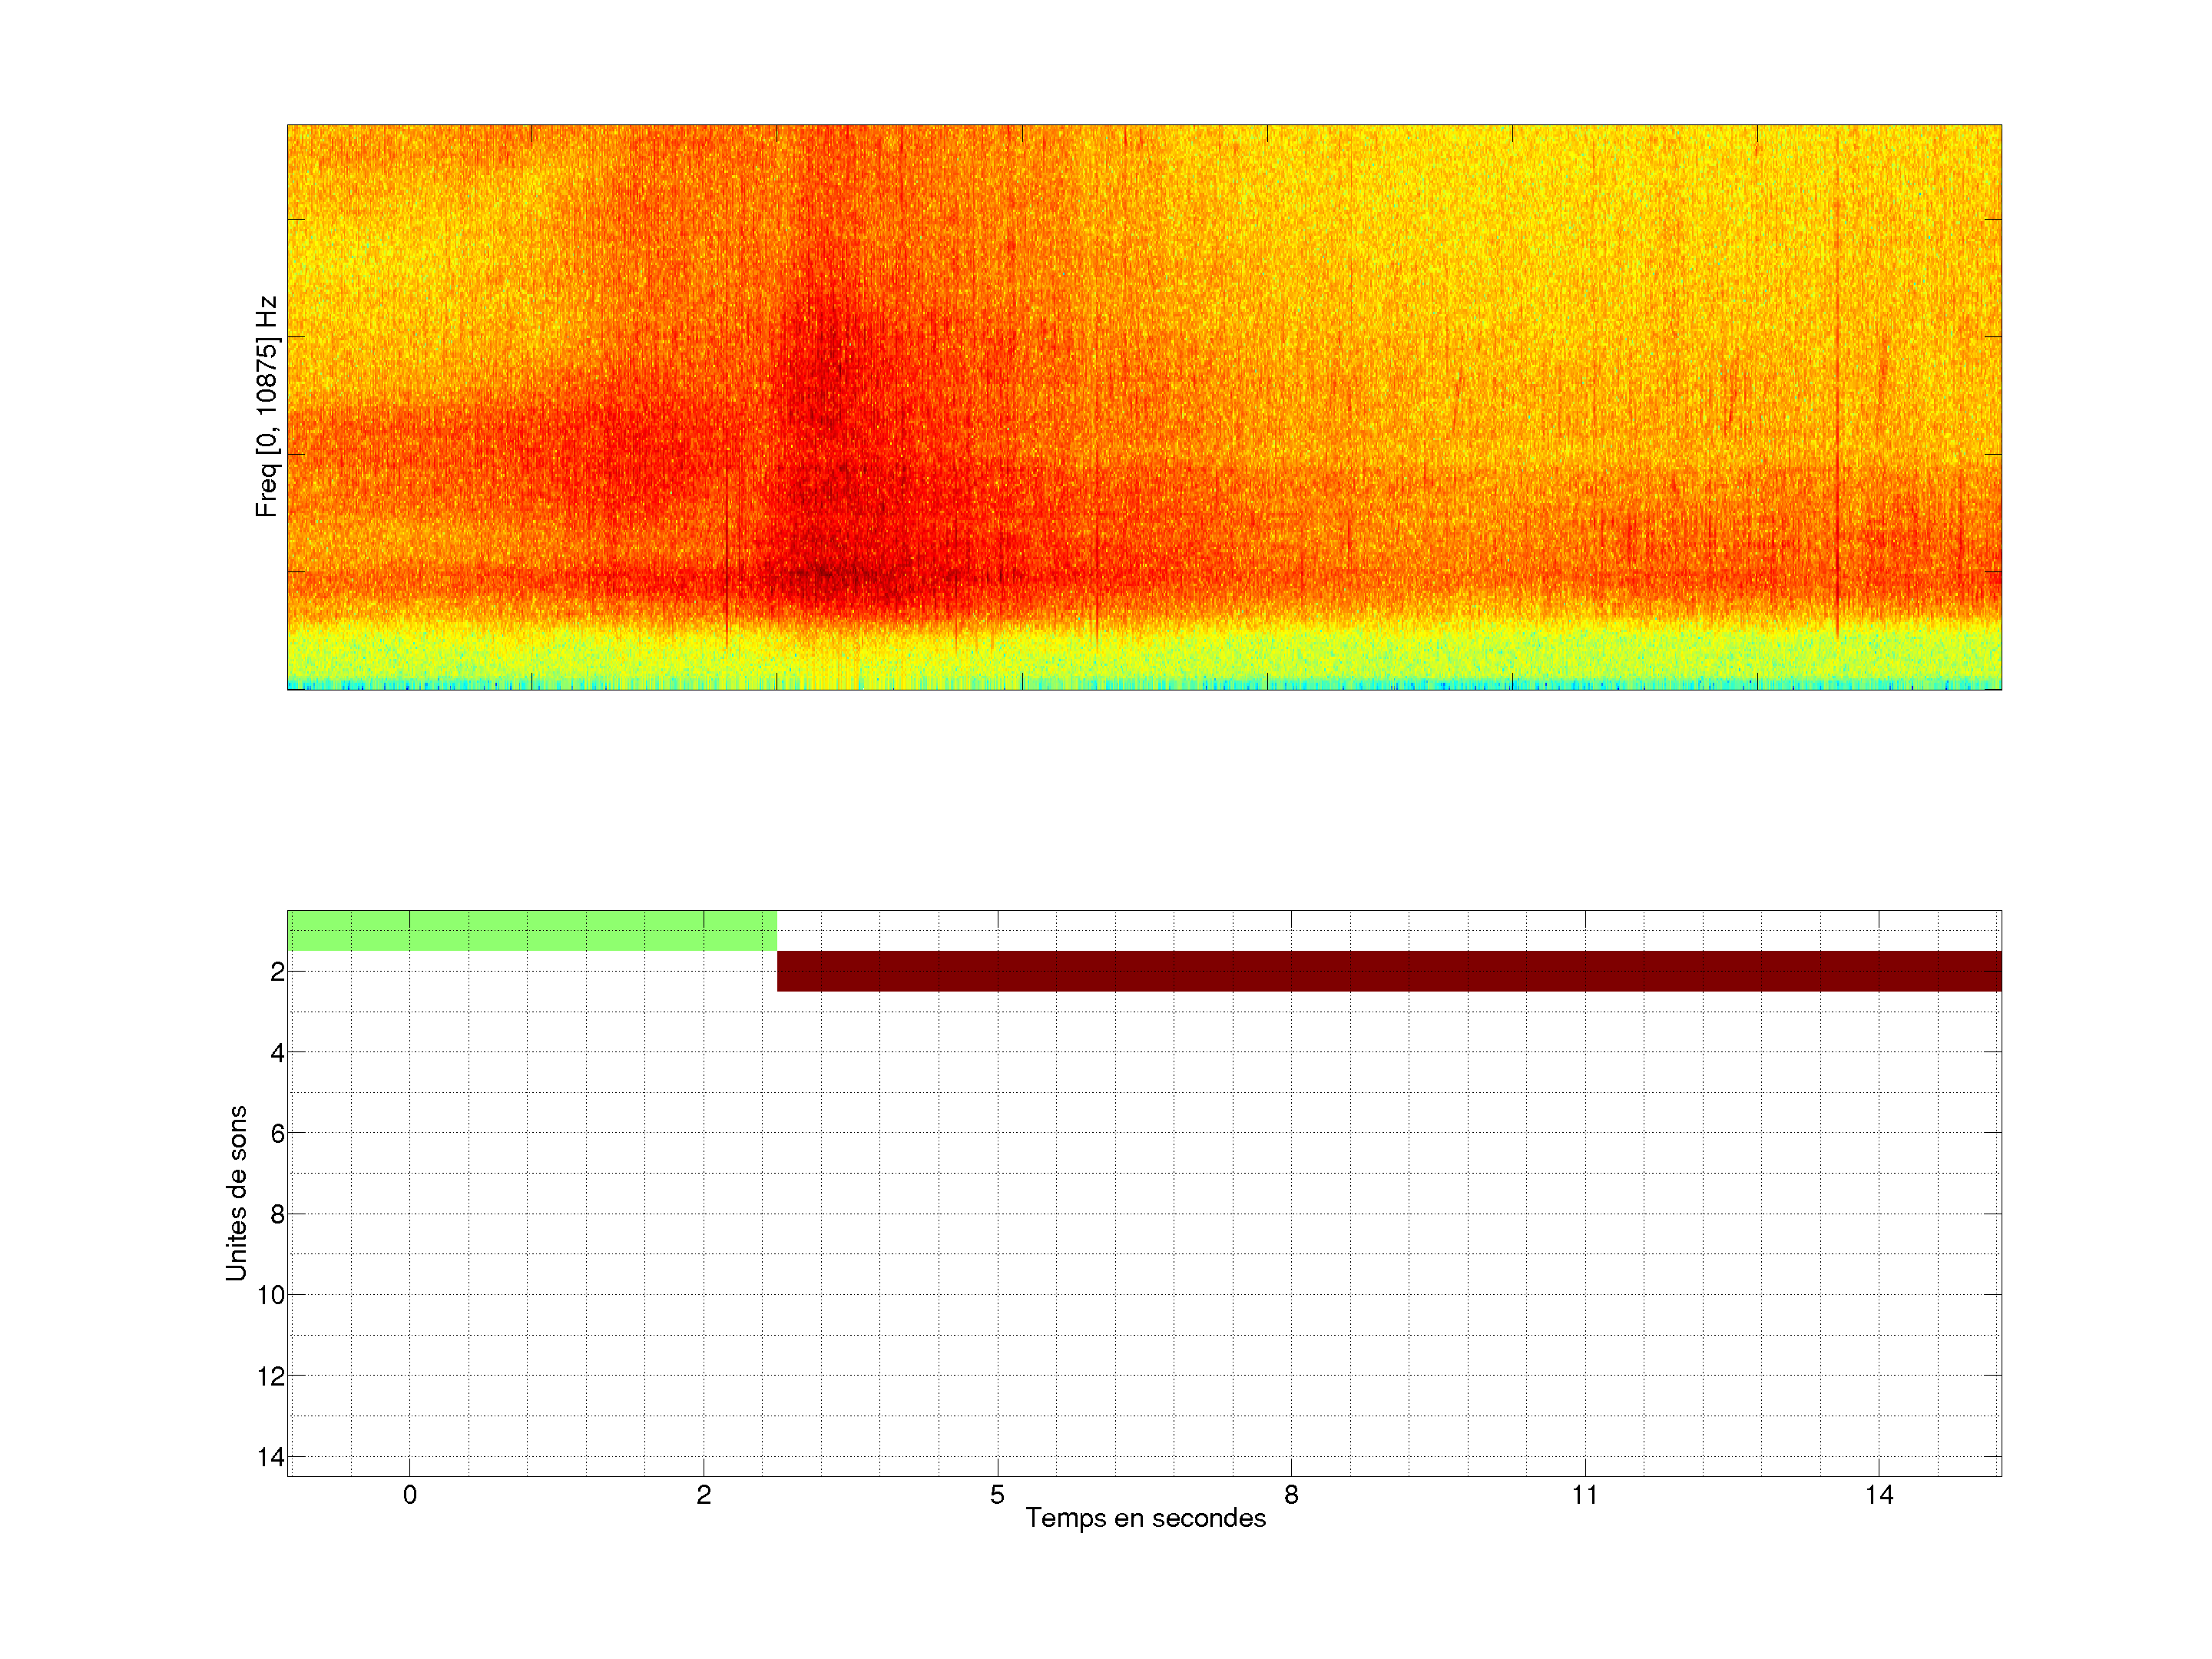Click y-axis tick label 4

coord(277,1053)
